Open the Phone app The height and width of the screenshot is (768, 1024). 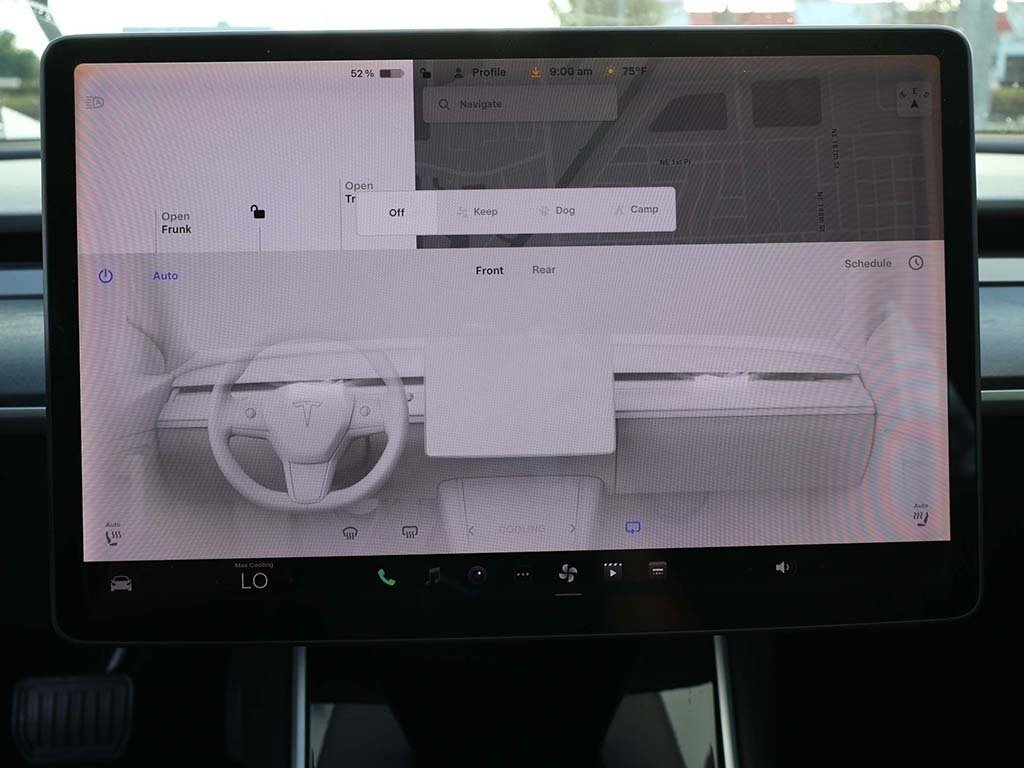tap(386, 577)
